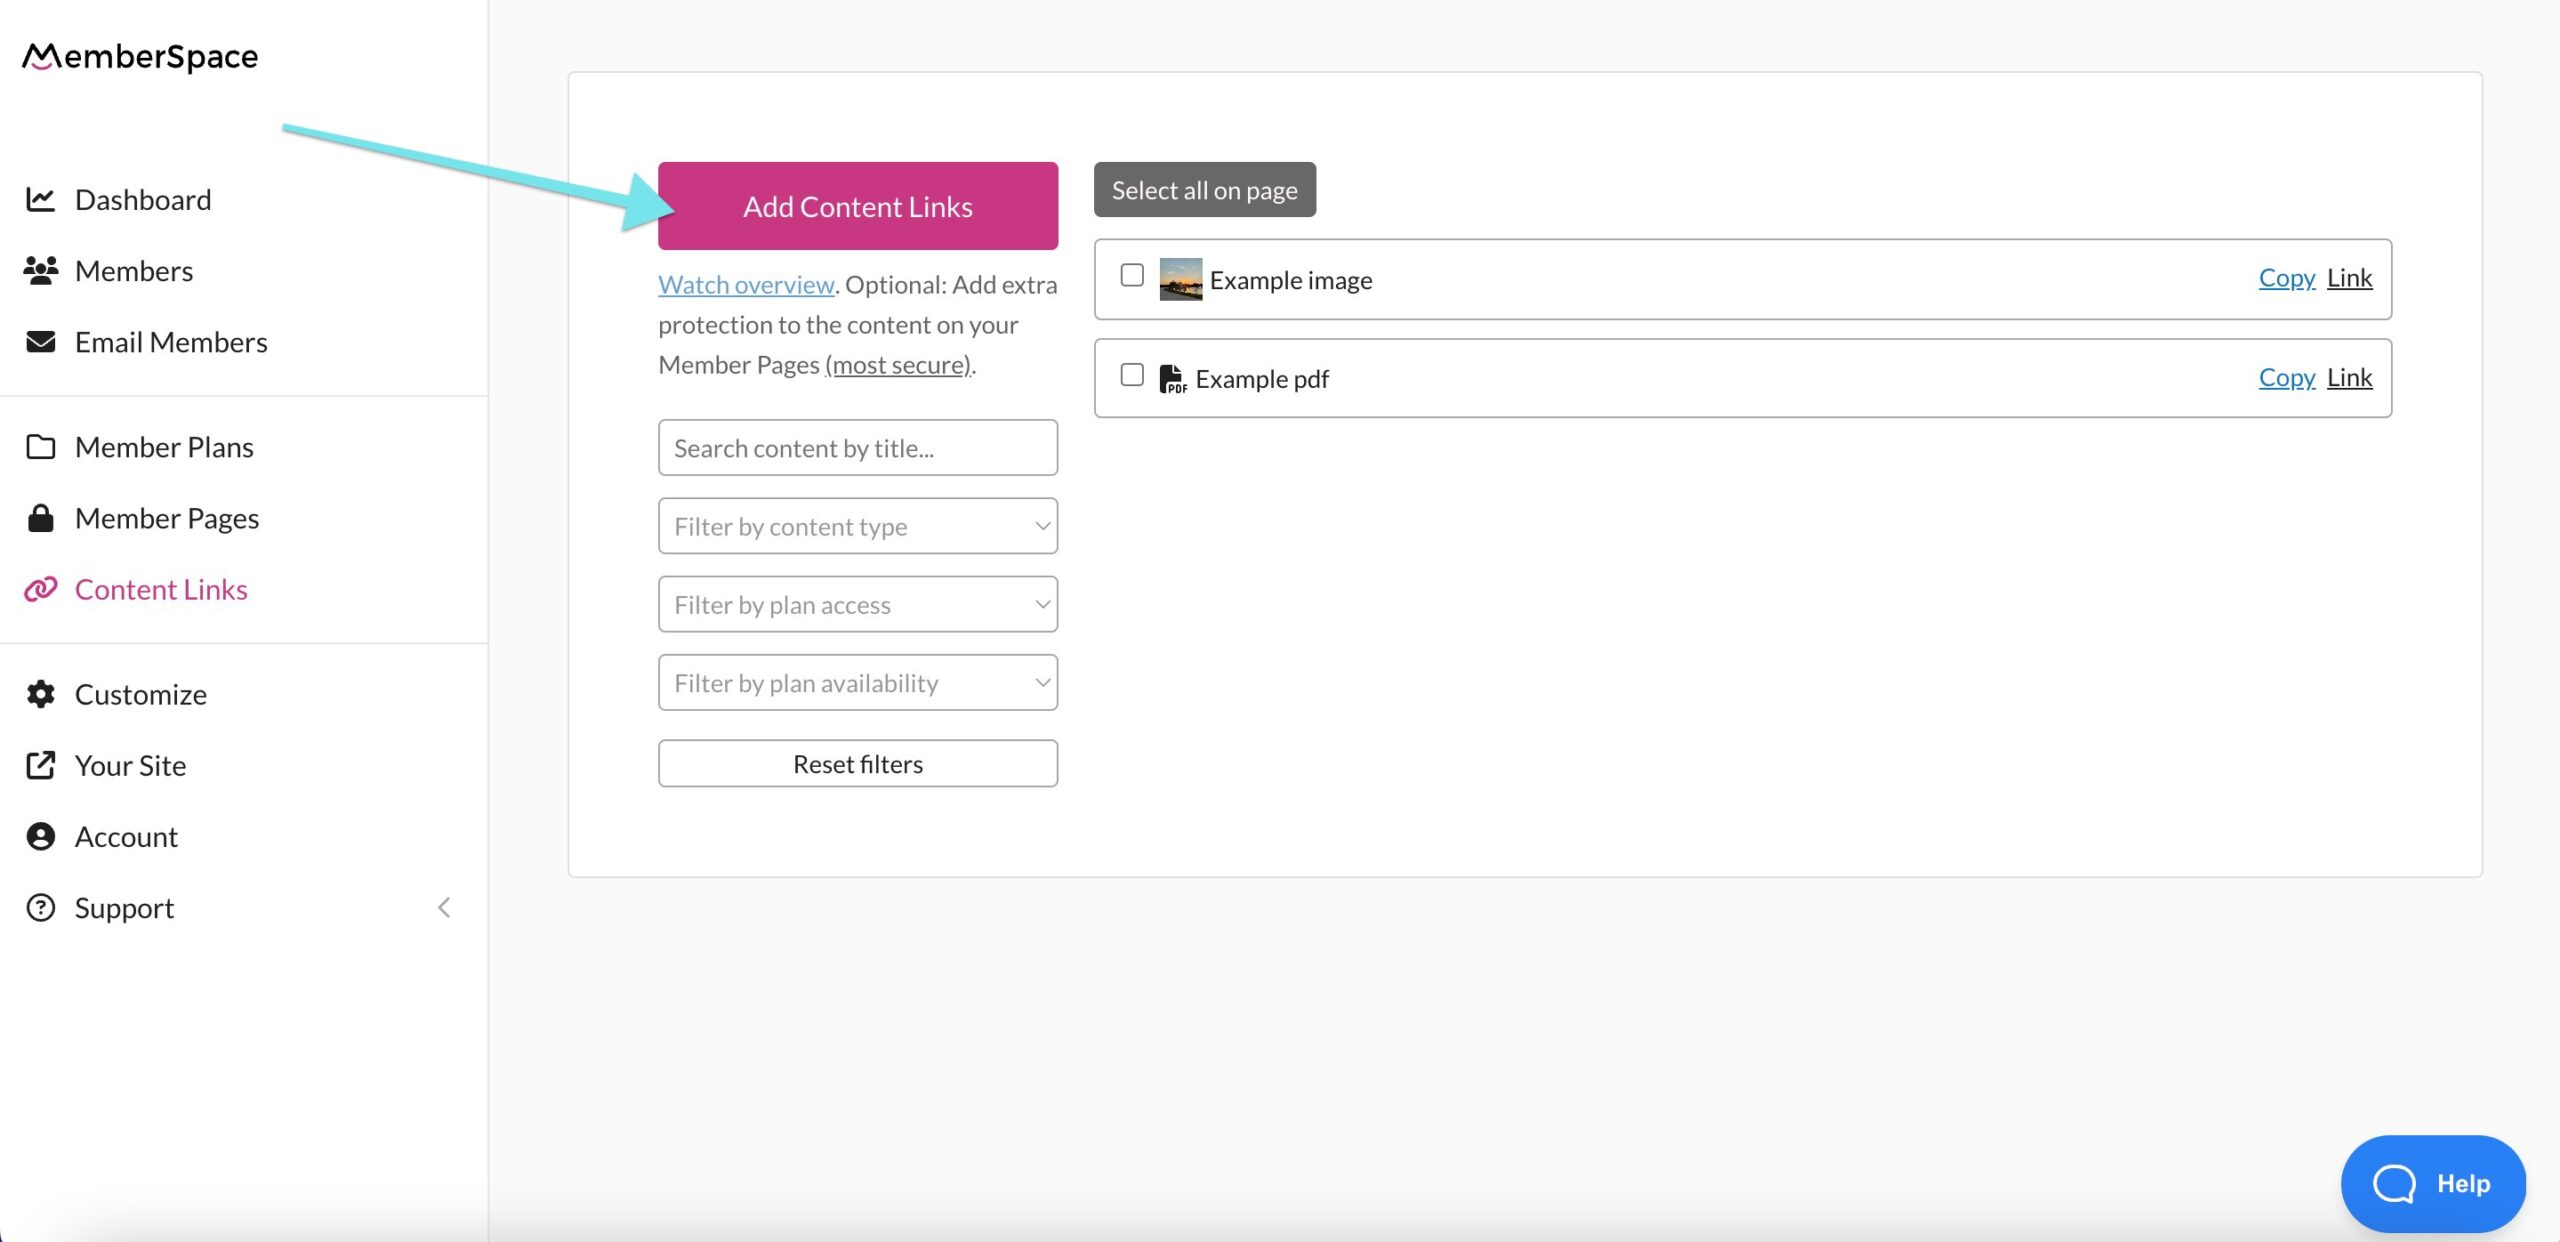Click the PDF file icon of Example pdf
This screenshot has width=2560, height=1242.
click(1172, 379)
